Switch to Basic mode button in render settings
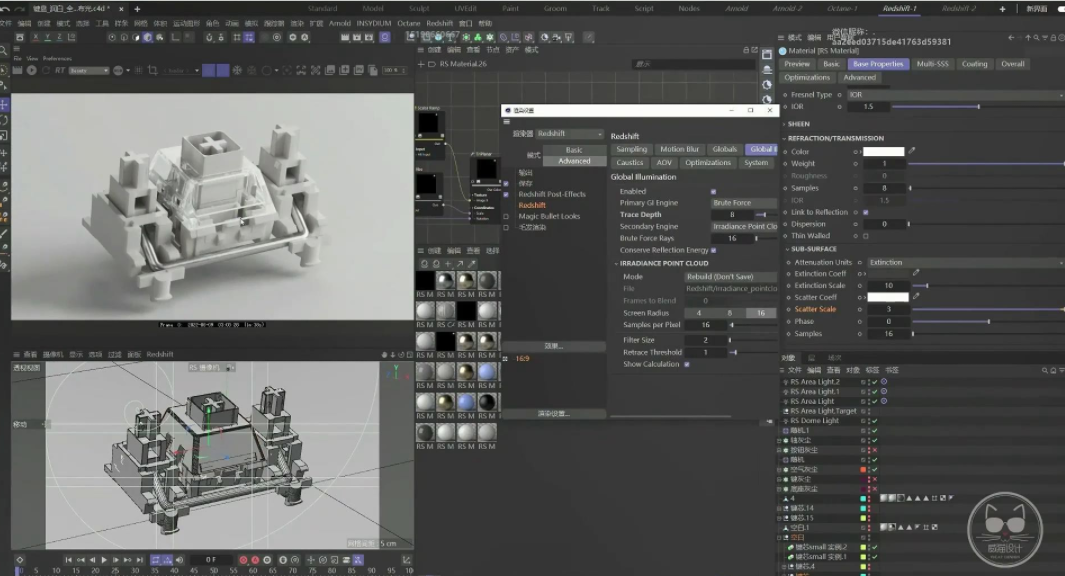The image size is (1065, 576). 574,149
